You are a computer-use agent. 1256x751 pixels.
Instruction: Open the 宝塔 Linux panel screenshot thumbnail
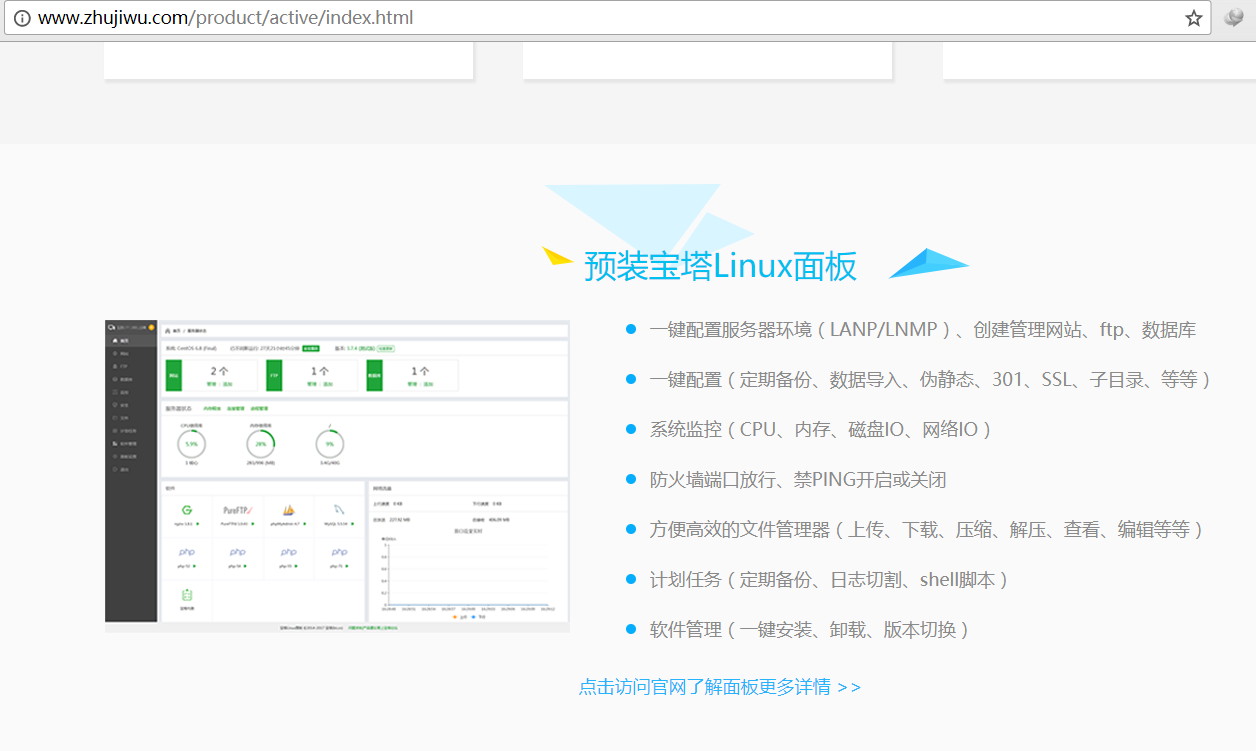pos(337,476)
